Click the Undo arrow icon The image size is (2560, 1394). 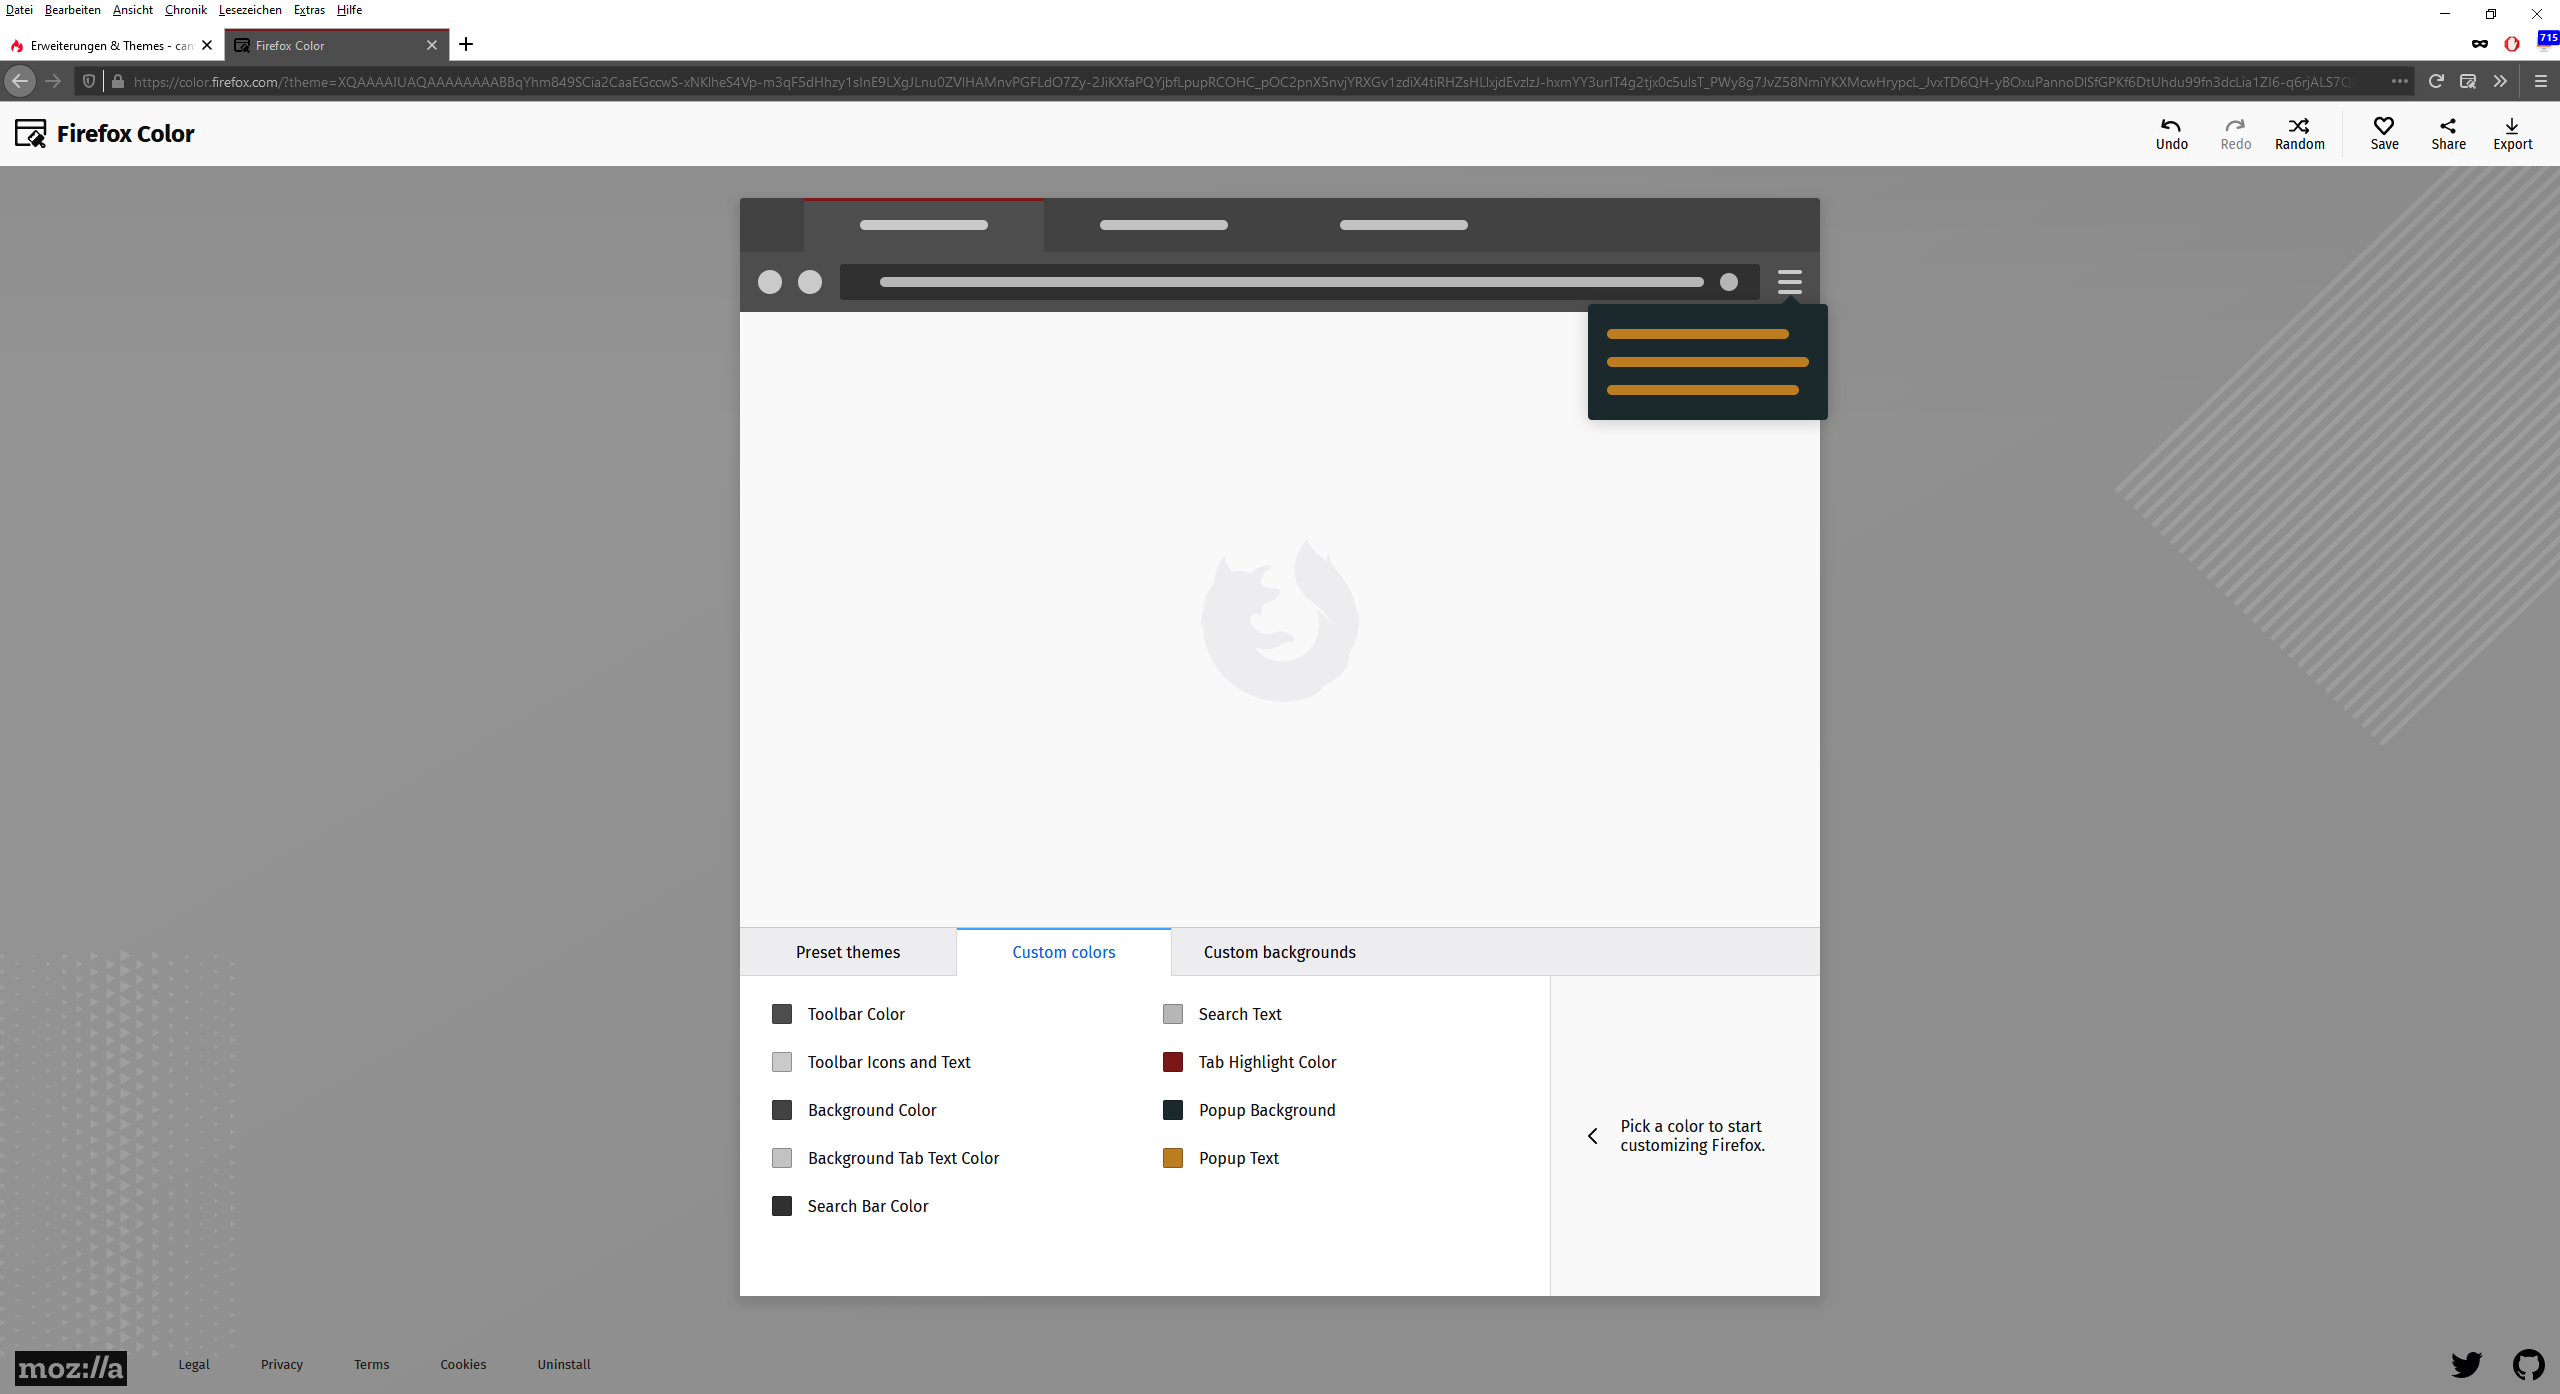pyautogui.click(x=2171, y=126)
